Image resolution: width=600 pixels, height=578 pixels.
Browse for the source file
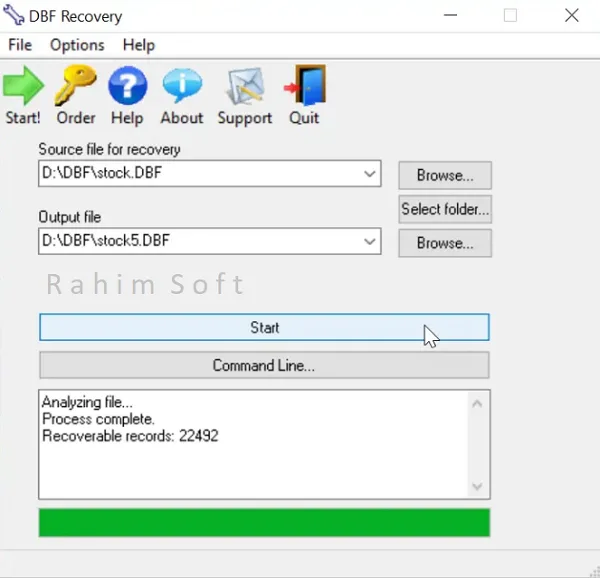(445, 175)
